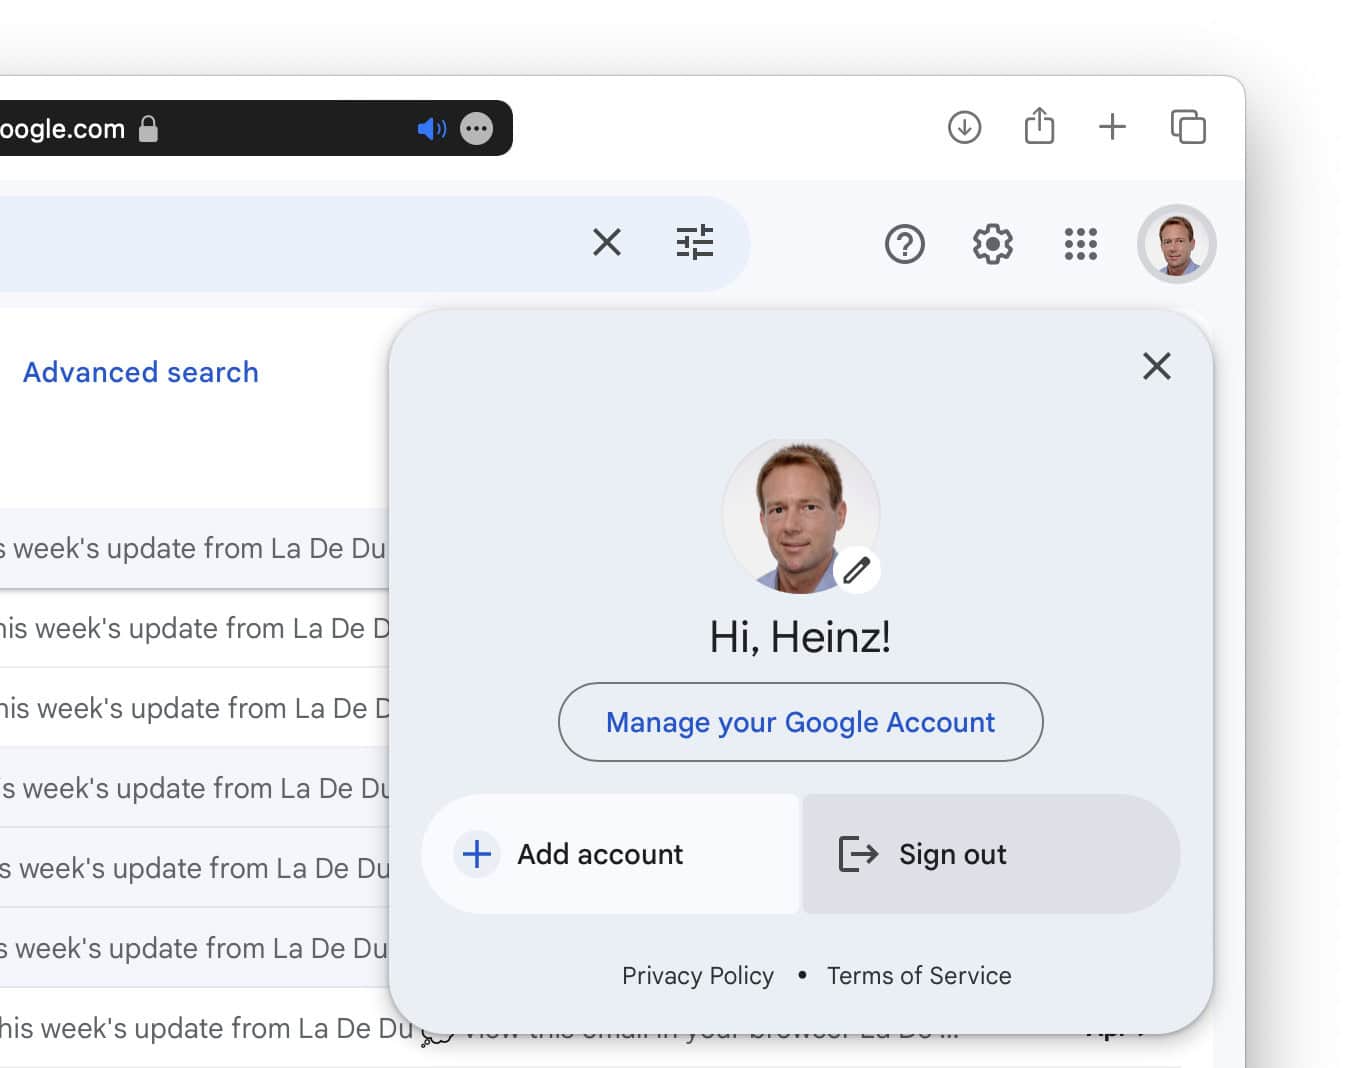Dismiss the account panel
This screenshot has width=1357, height=1068.
[1157, 366]
